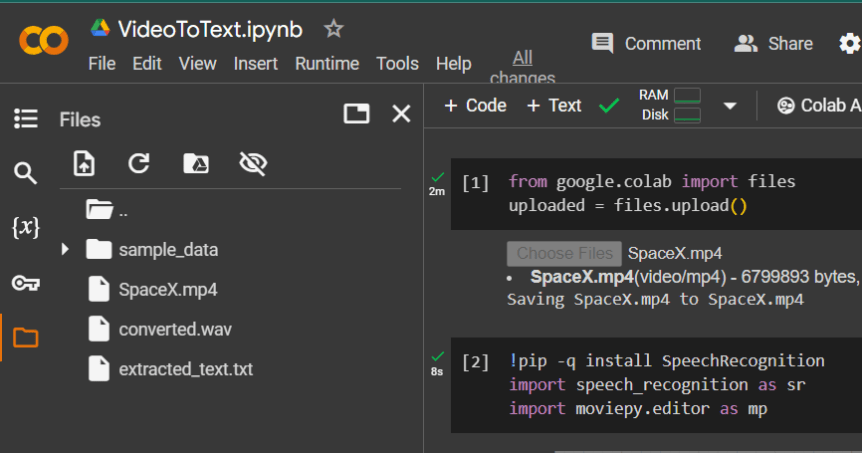The image size is (862, 453).
Task: Open the Runtime menu
Action: (x=326, y=64)
